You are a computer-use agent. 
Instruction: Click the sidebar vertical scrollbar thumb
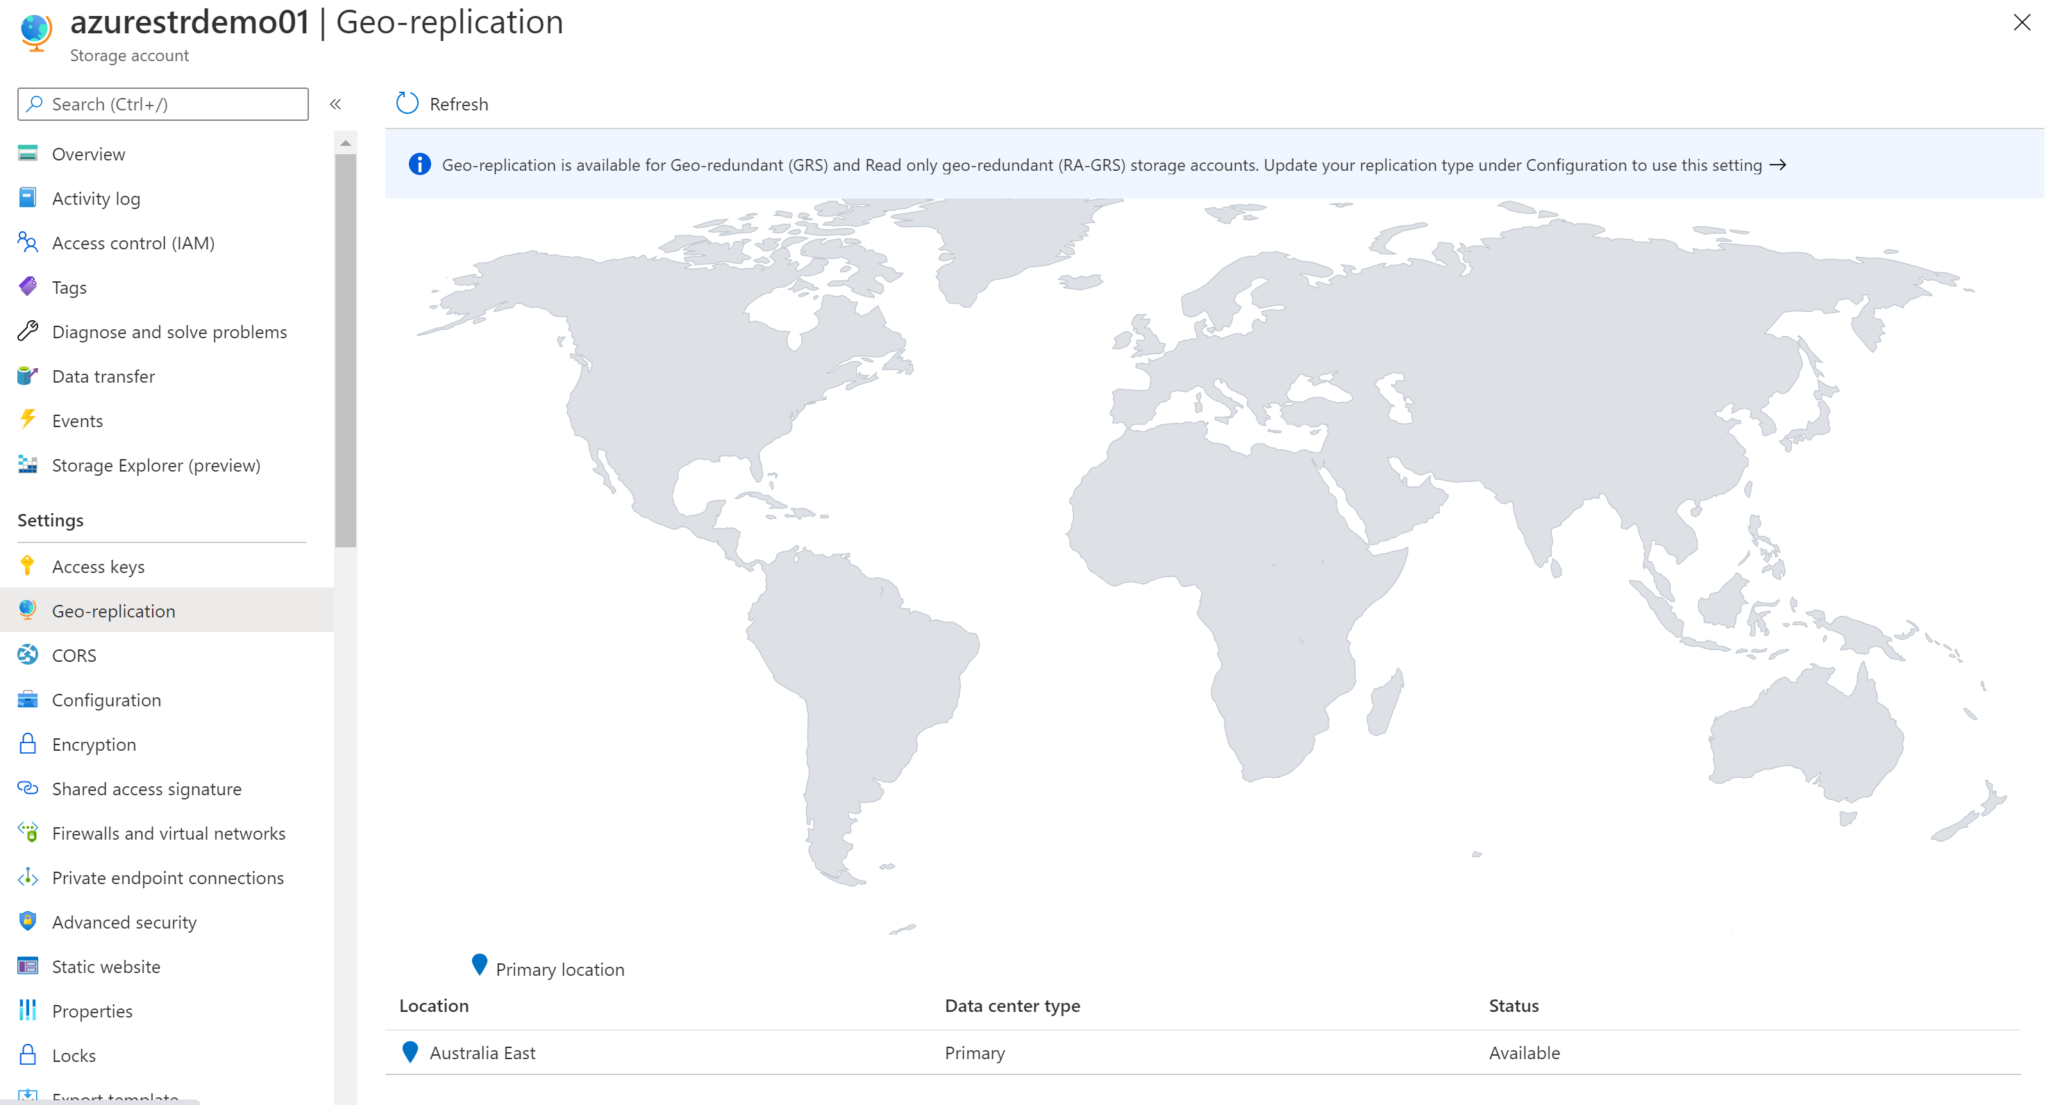coord(346,350)
